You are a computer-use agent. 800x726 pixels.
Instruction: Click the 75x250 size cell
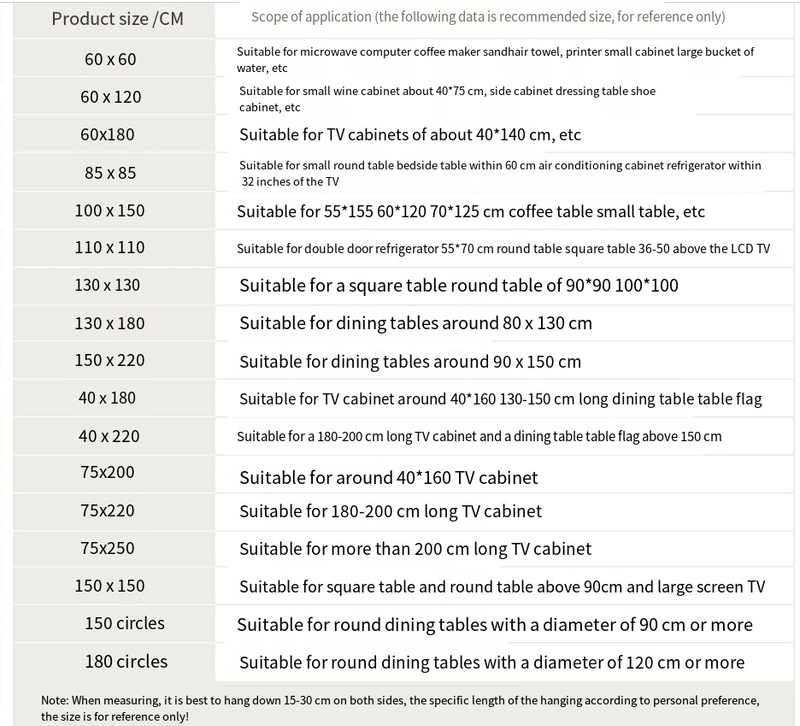tap(107, 548)
